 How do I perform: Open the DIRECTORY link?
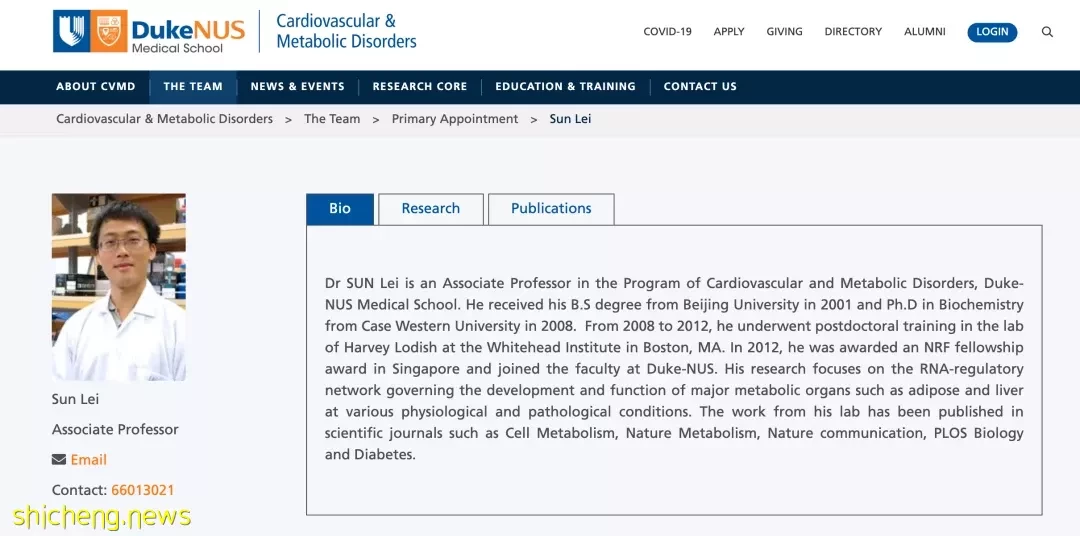pyautogui.click(x=853, y=32)
